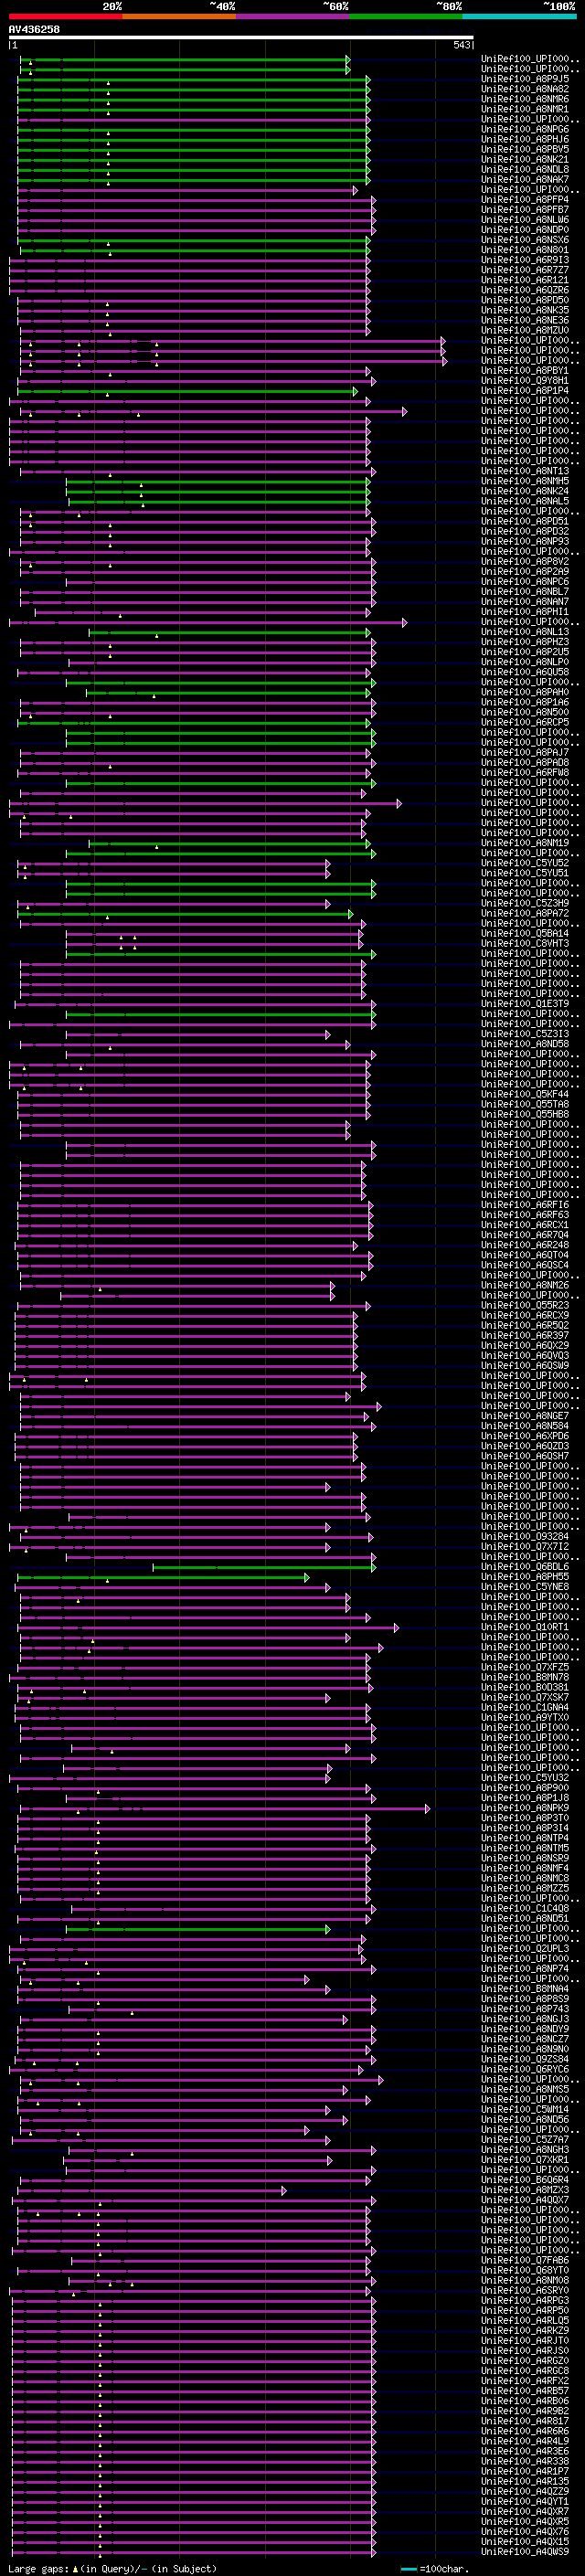Select the UniRef100_A6R397 row label
This screenshot has height=2576, width=585.
[525, 1335]
